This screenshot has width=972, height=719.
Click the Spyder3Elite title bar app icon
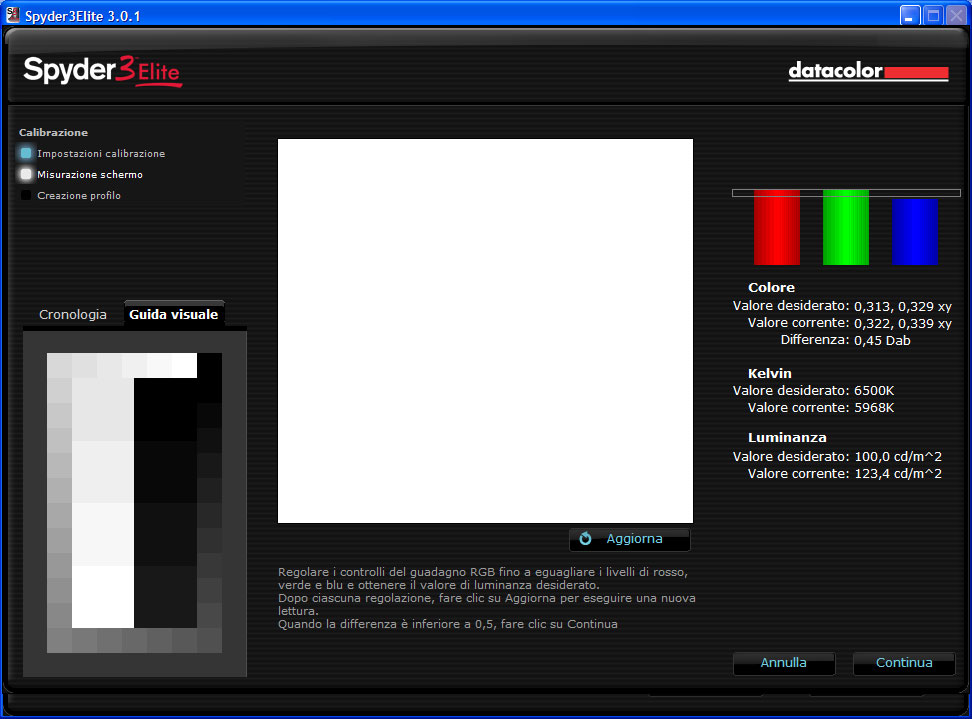coord(12,15)
